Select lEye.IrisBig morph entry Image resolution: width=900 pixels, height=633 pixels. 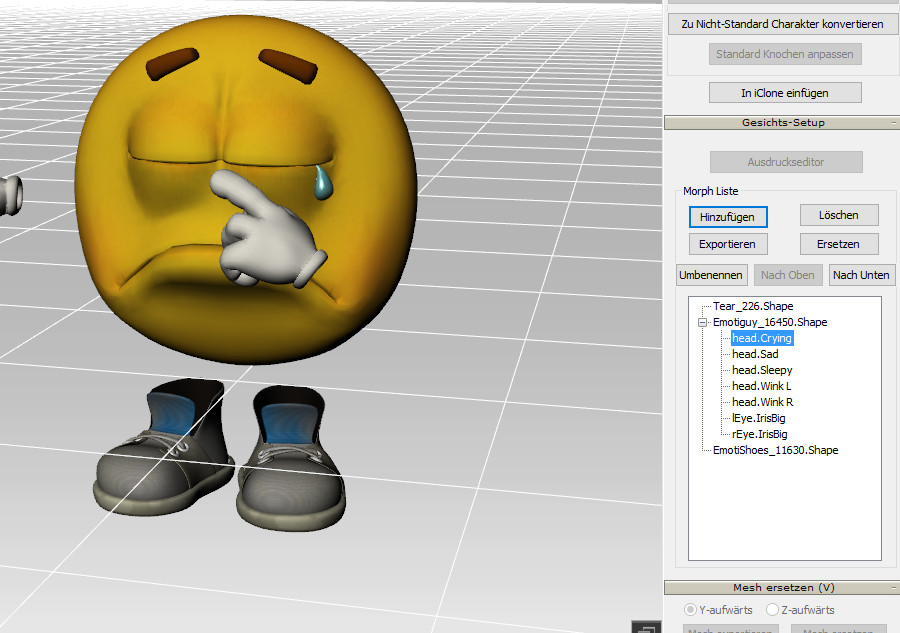click(x=758, y=418)
